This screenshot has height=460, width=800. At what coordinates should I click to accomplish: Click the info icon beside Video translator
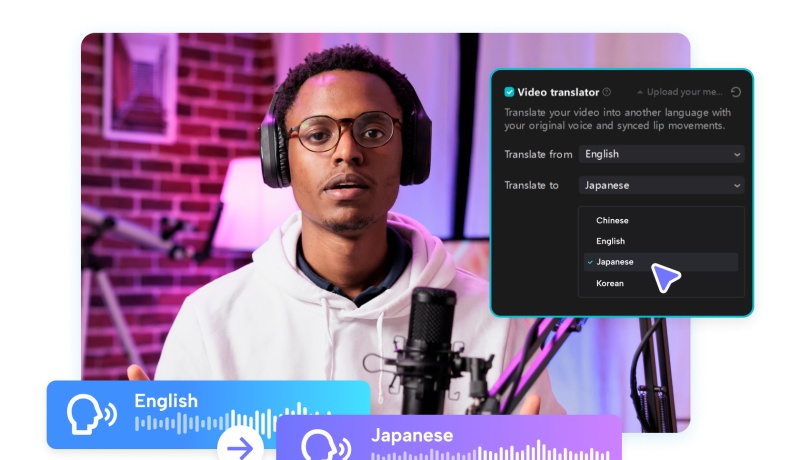point(607,92)
